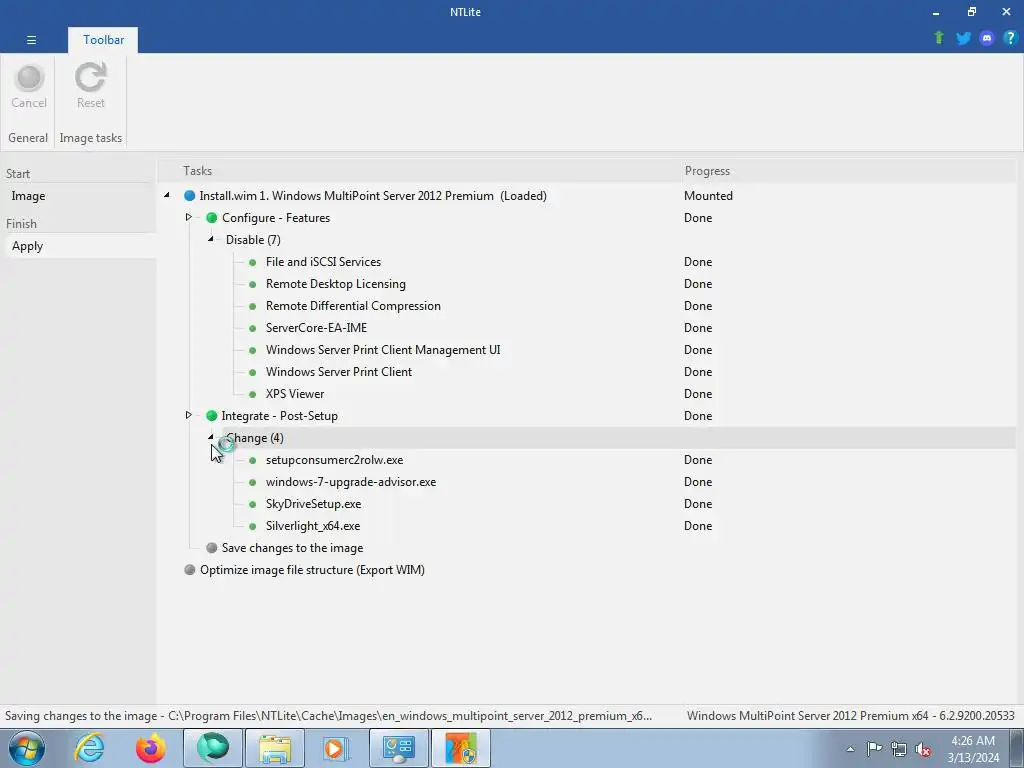Click the blue help question icon

[x=1010, y=38]
